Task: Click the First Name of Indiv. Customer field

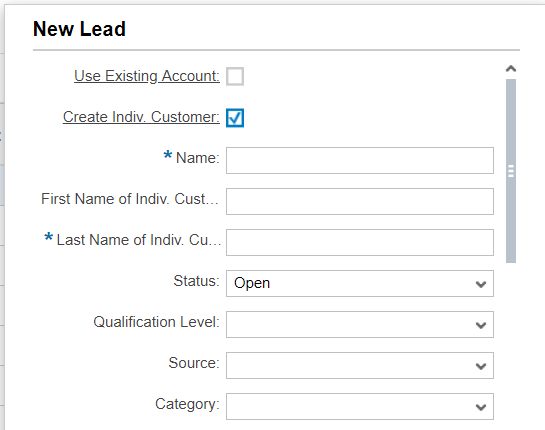Action: pyautogui.click(x=360, y=202)
